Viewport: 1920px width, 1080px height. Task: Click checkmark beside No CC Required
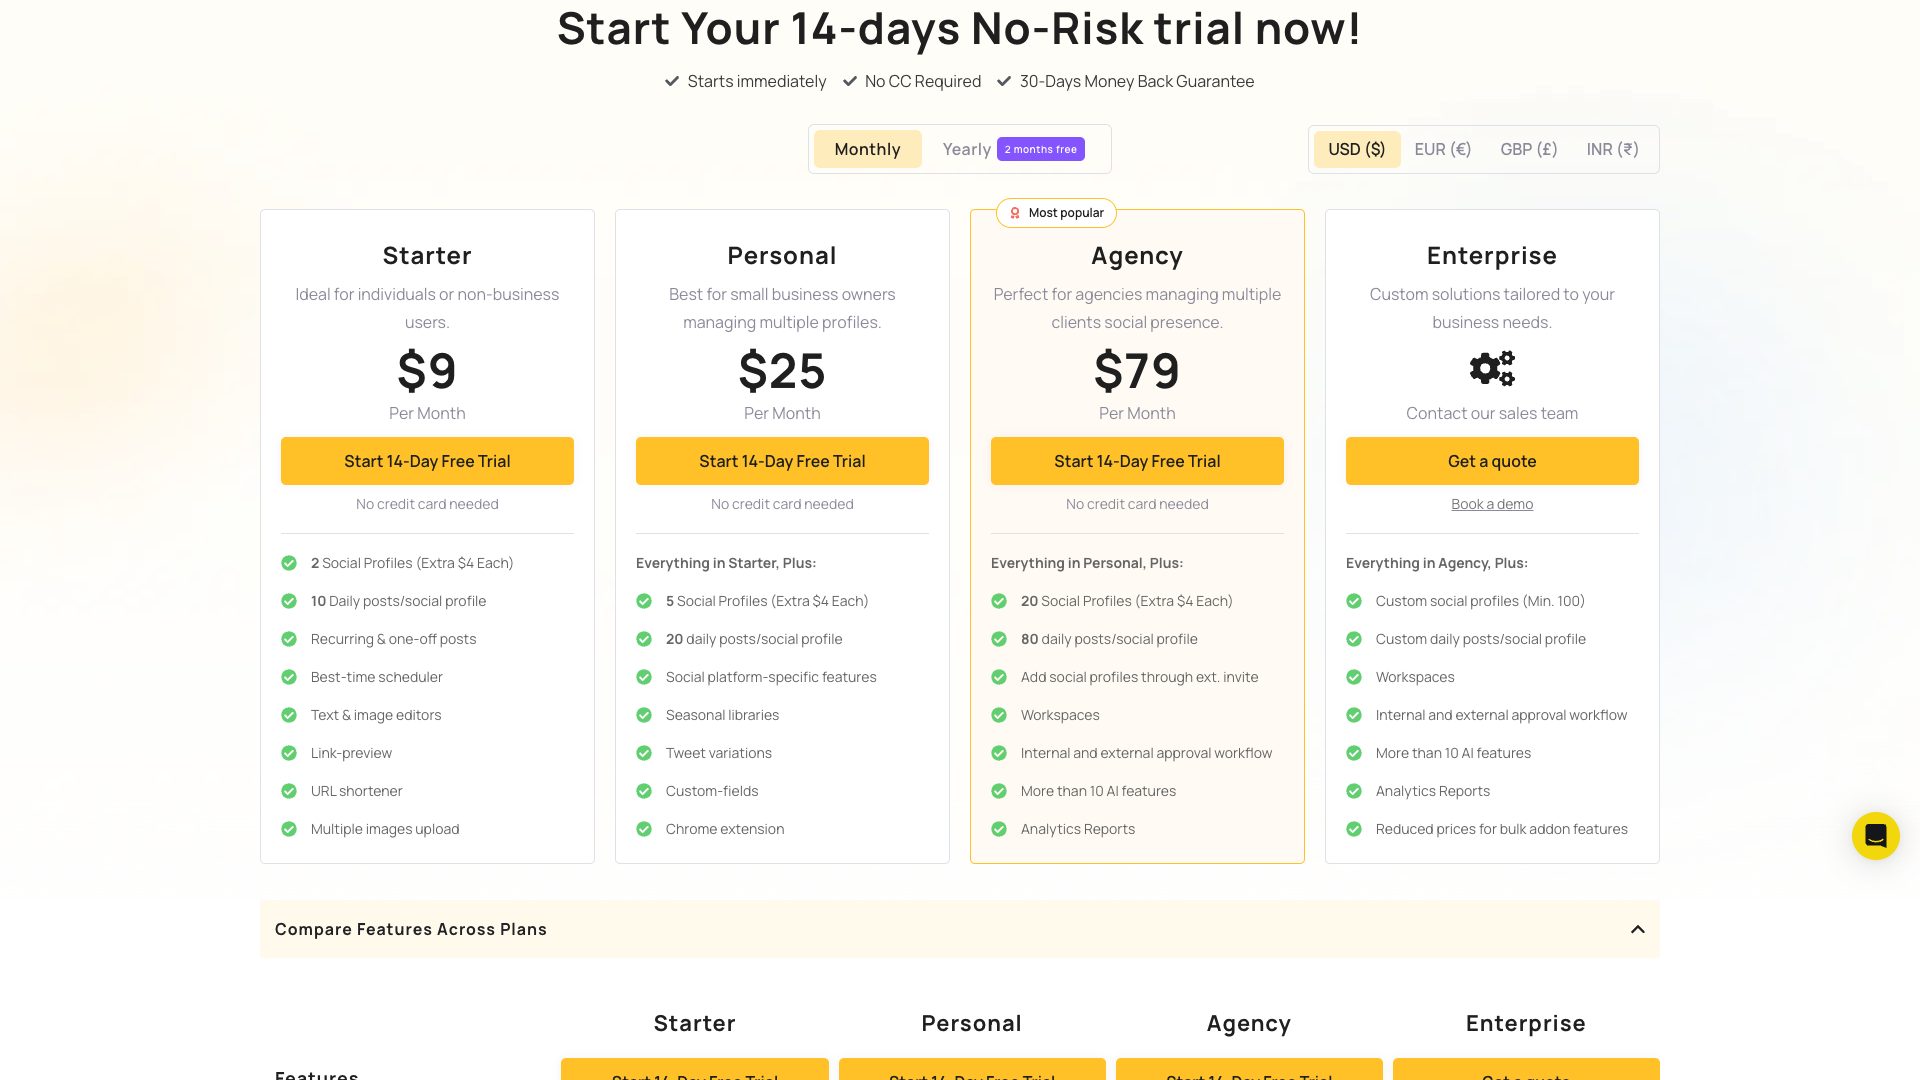[849, 81]
